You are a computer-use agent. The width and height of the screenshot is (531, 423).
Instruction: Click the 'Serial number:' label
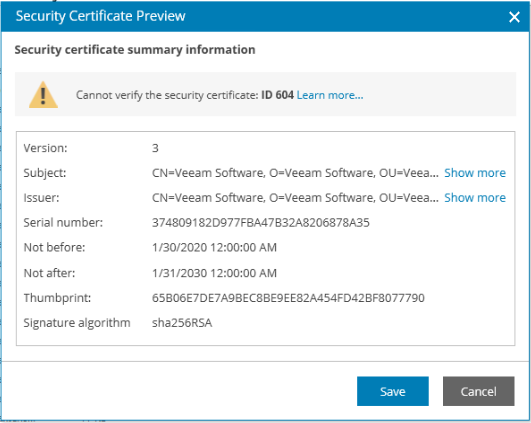[x=63, y=223]
